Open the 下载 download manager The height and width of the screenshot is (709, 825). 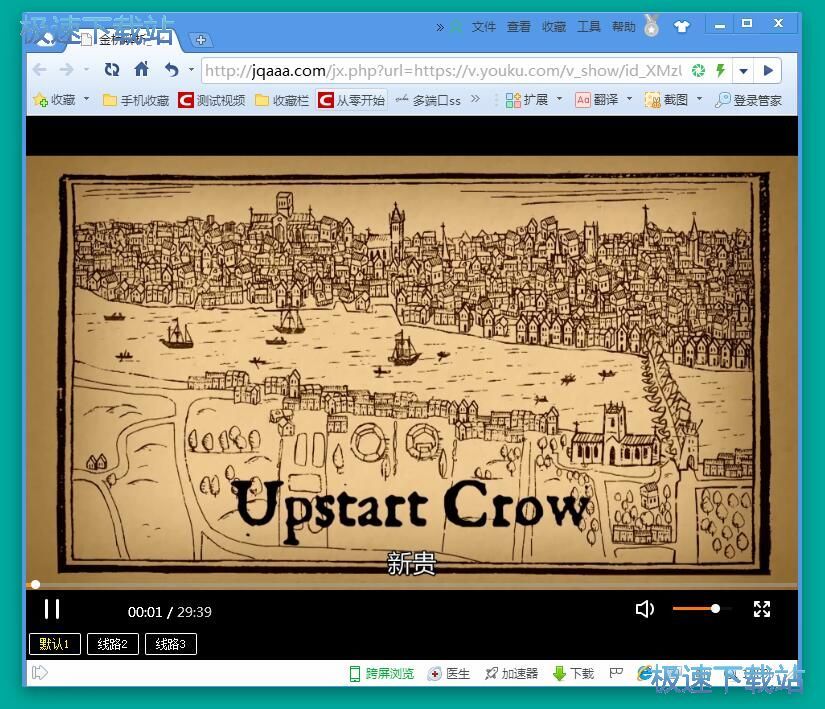coord(574,673)
